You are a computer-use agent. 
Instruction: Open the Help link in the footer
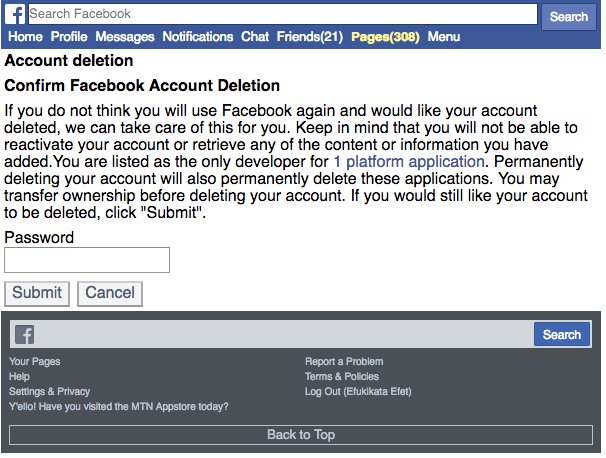tap(19, 376)
